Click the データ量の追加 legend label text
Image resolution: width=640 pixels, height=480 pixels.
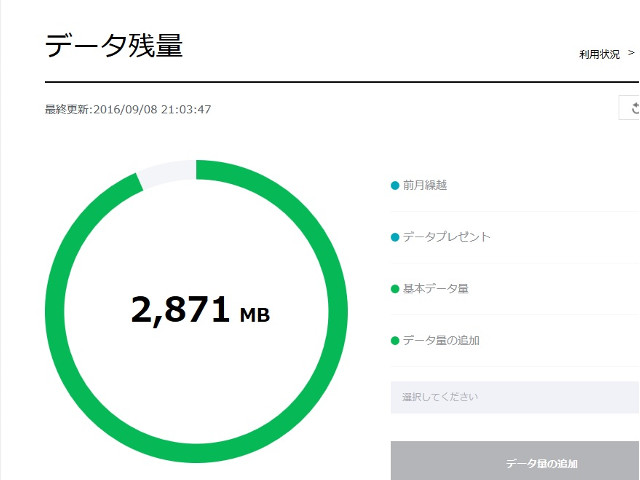441,341
